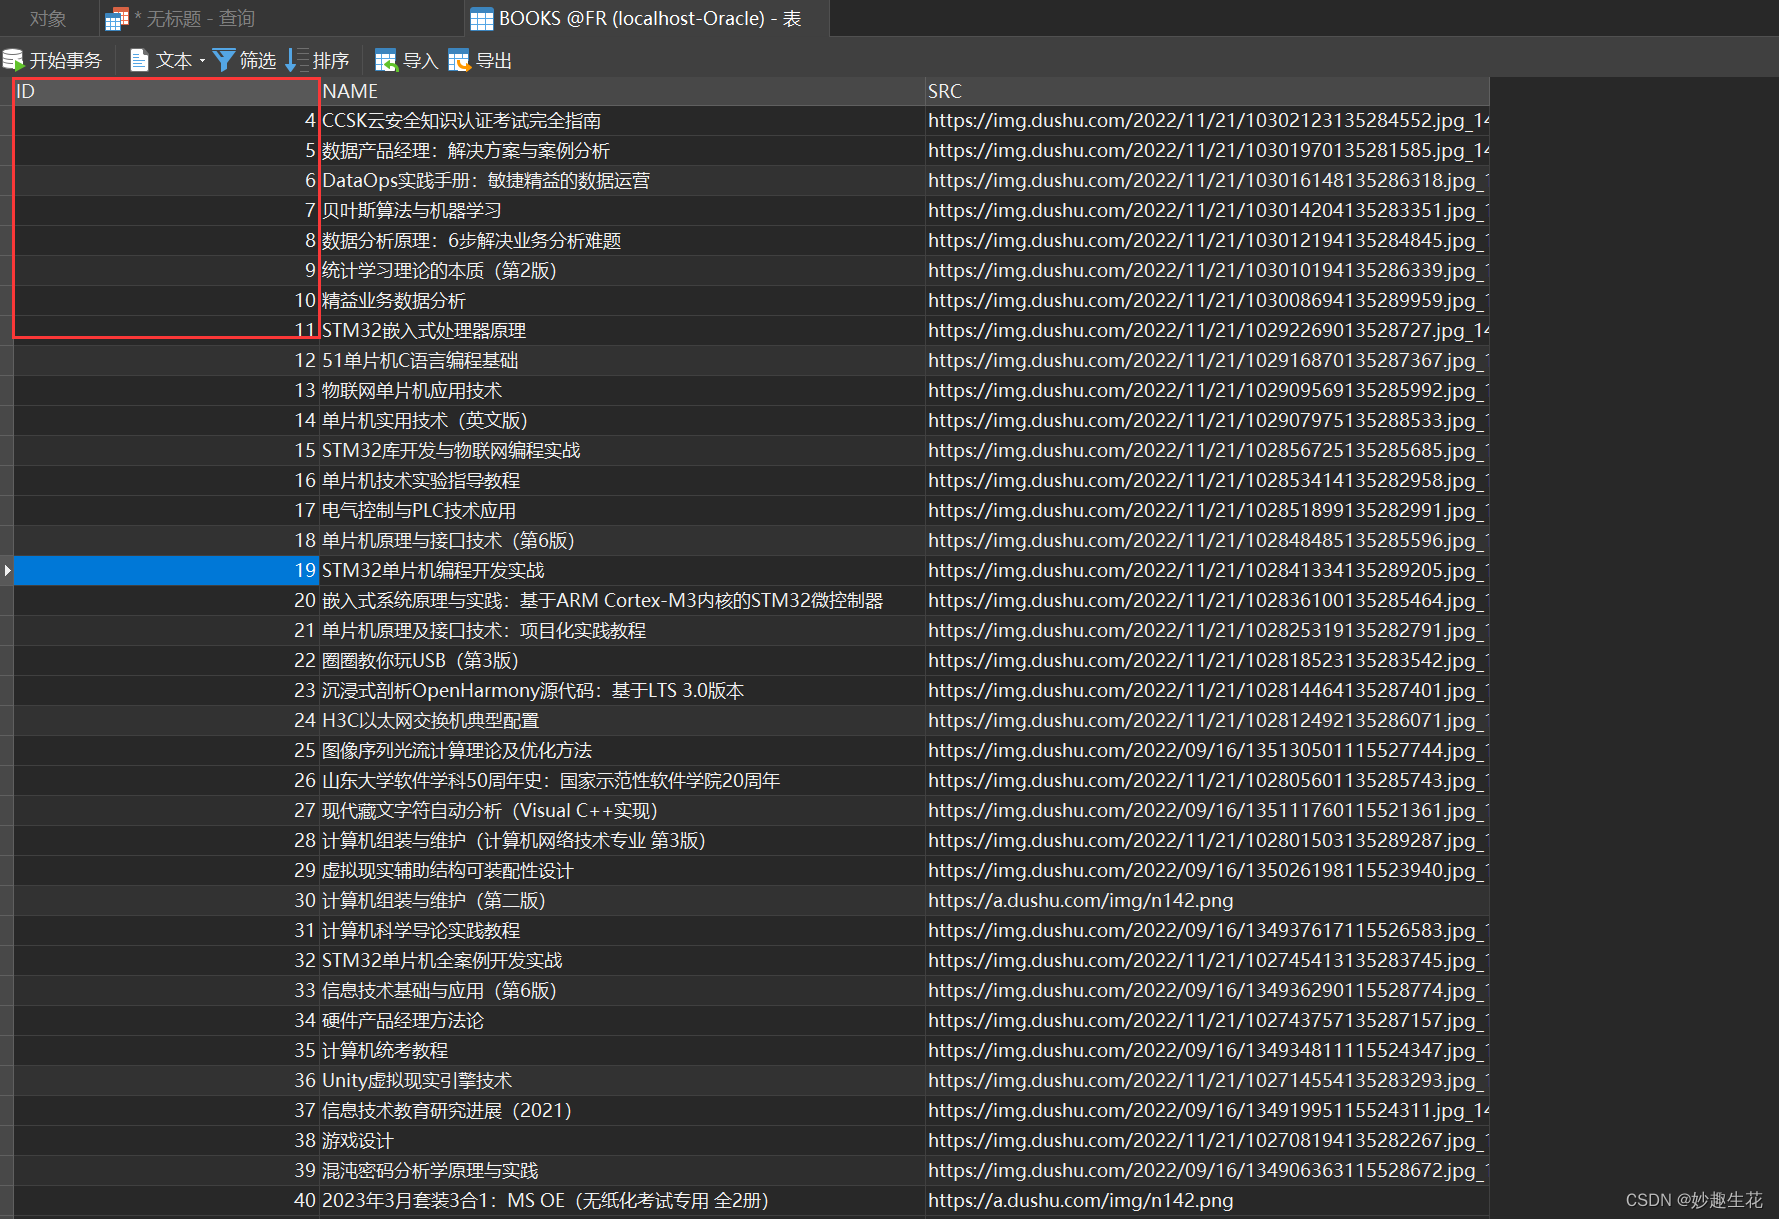
Task: Select cell 51单片机C语言编程基础
Action: (622, 360)
